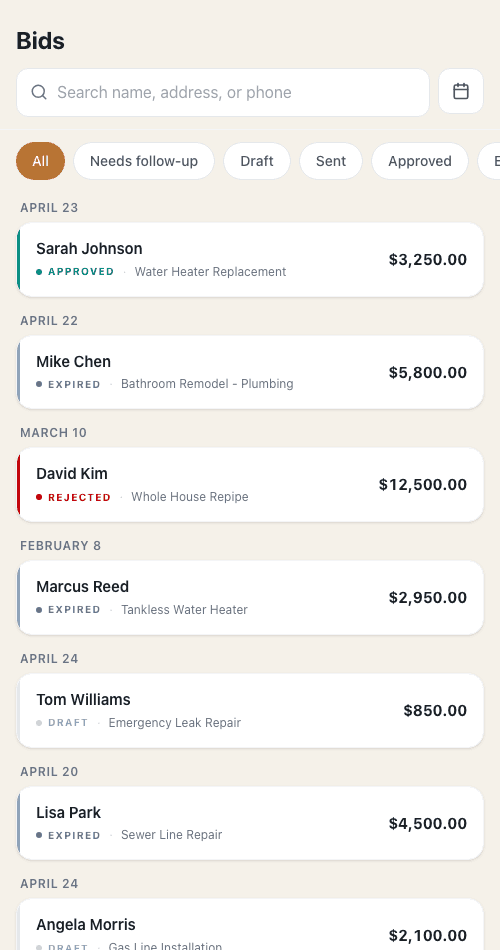The height and width of the screenshot is (950, 500).
Task: Switch to the Sent filter
Action: click(331, 161)
